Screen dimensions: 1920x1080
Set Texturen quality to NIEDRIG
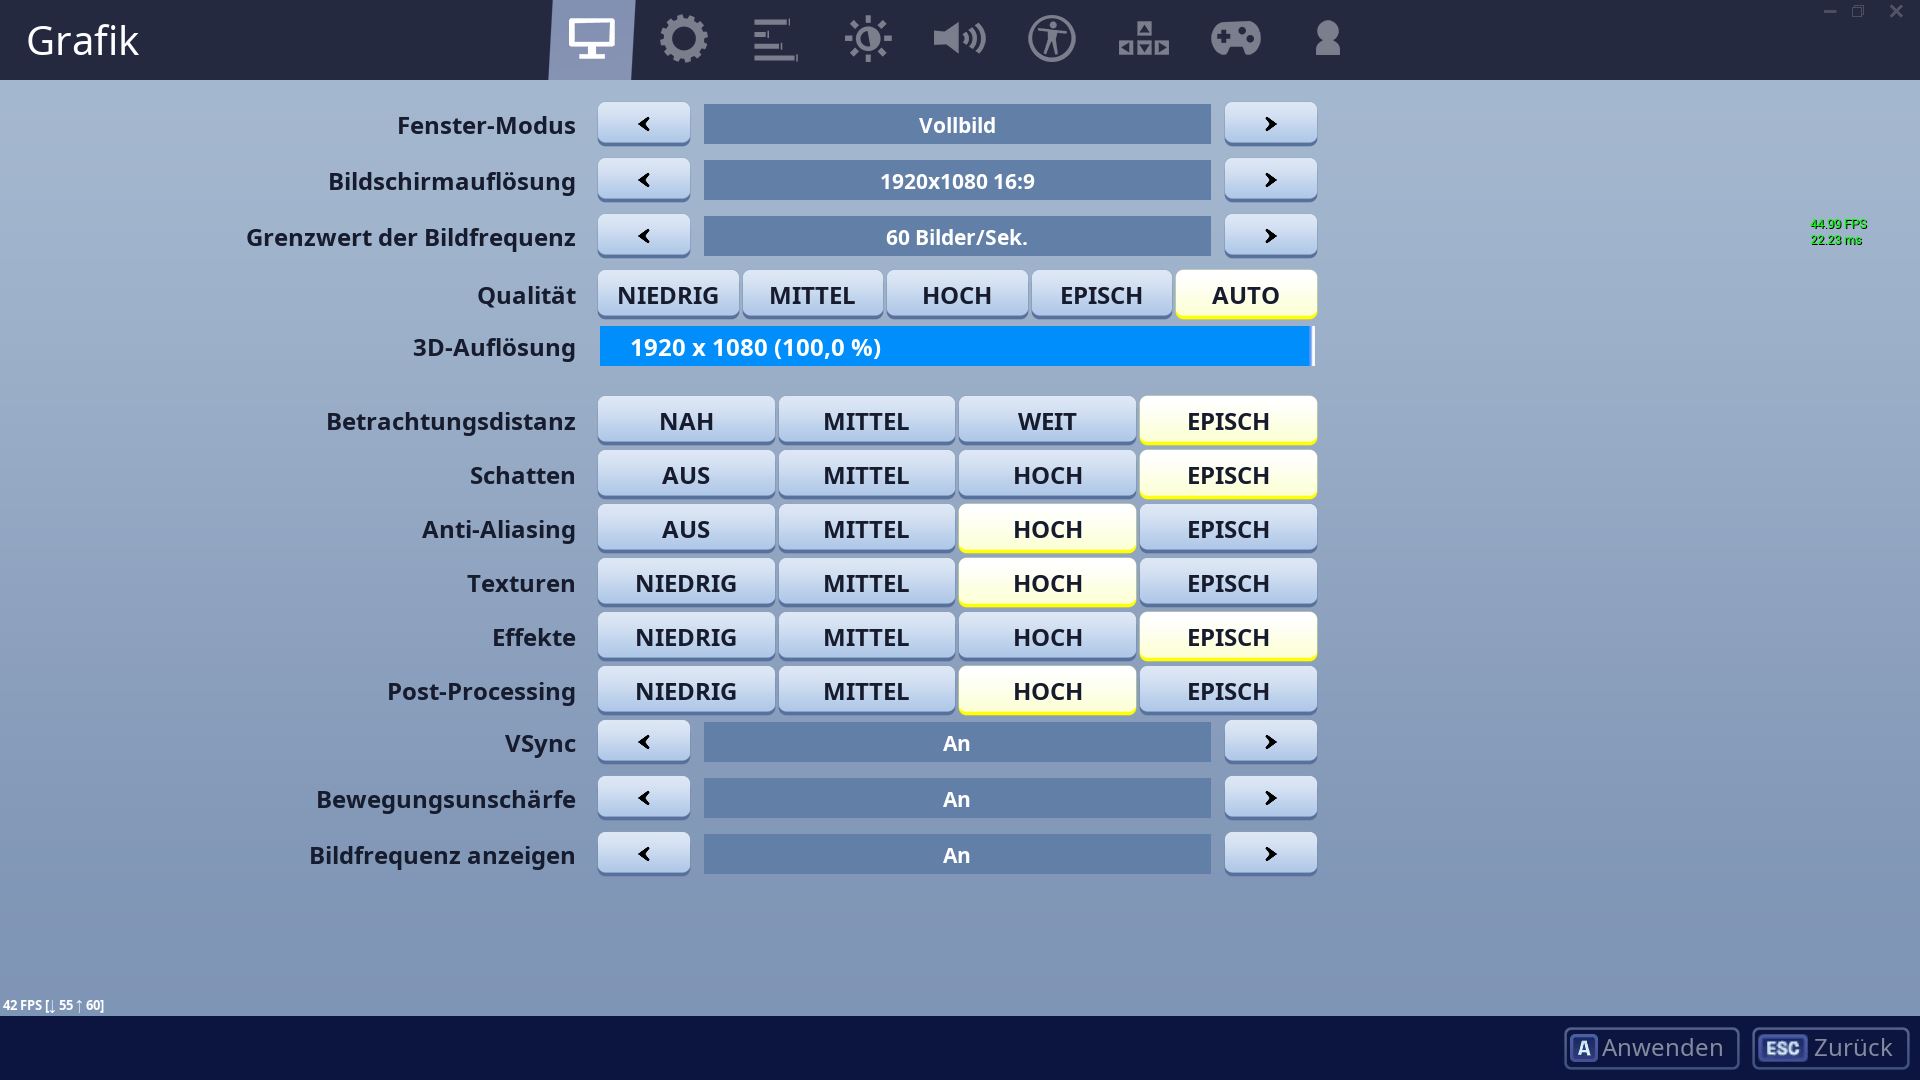[686, 583]
